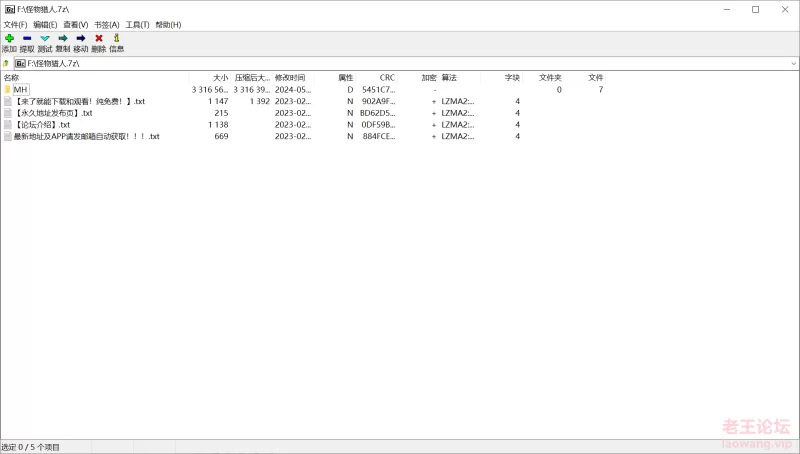Minimize the 7-Zip window
The width and height of the screenshot is (800, 454).
[x=727, y=9]
